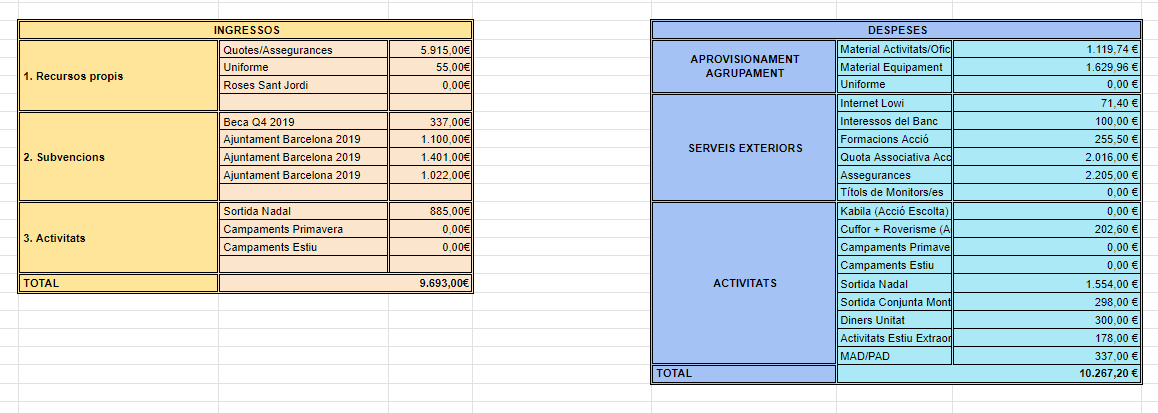Select the Roses Sant Jordi cell
1158x413 pixels.
(304, 85)
